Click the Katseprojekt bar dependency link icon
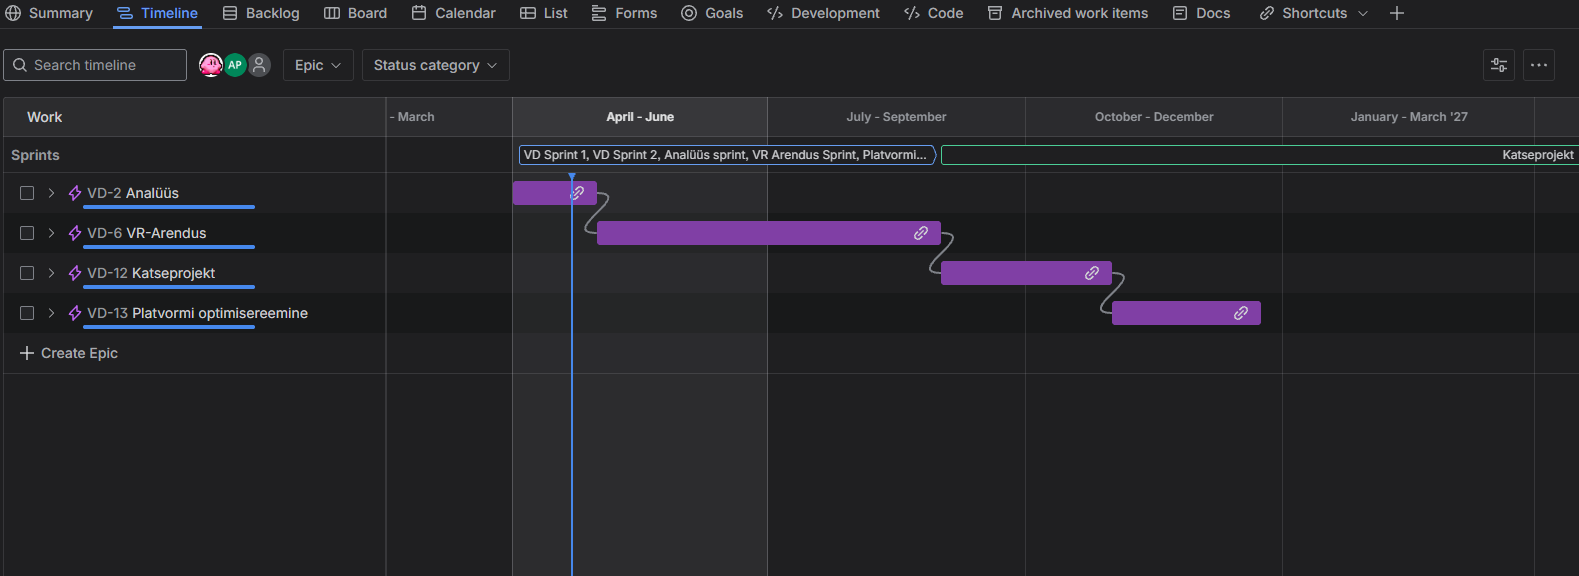The height and width of the screenshot is (576, 1579). pyautogui.click(x=1092, y=273)
